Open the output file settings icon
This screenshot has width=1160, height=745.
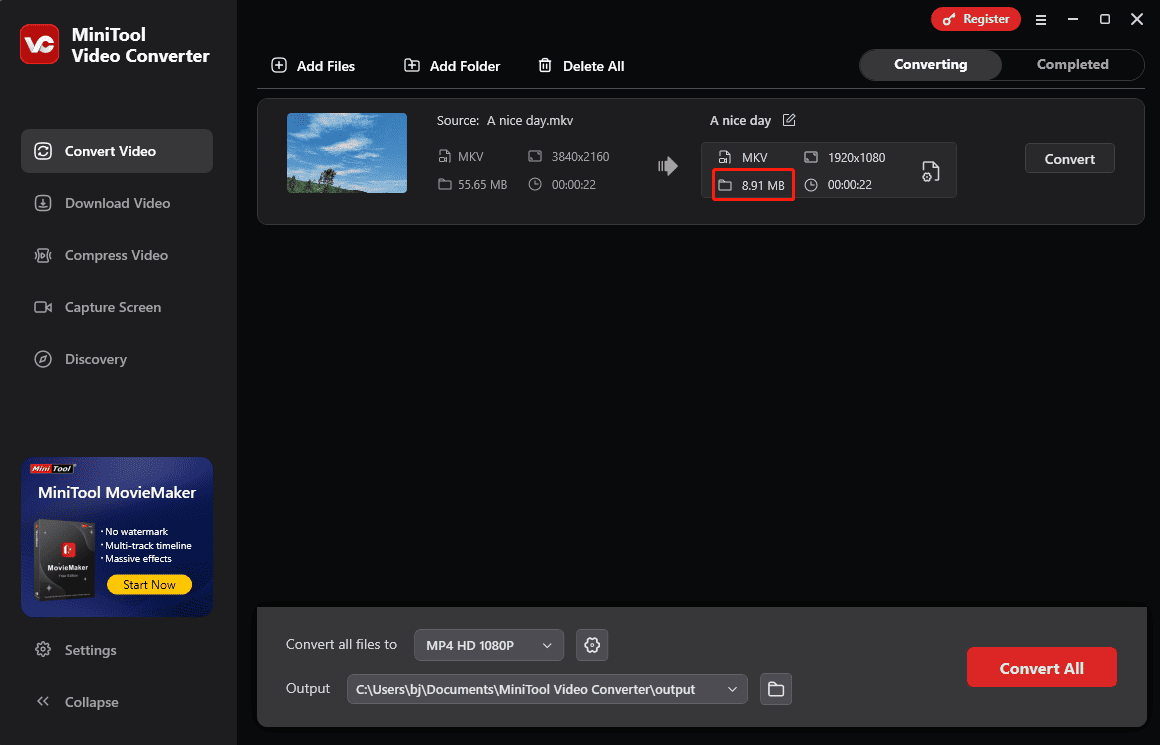point(931,171)
